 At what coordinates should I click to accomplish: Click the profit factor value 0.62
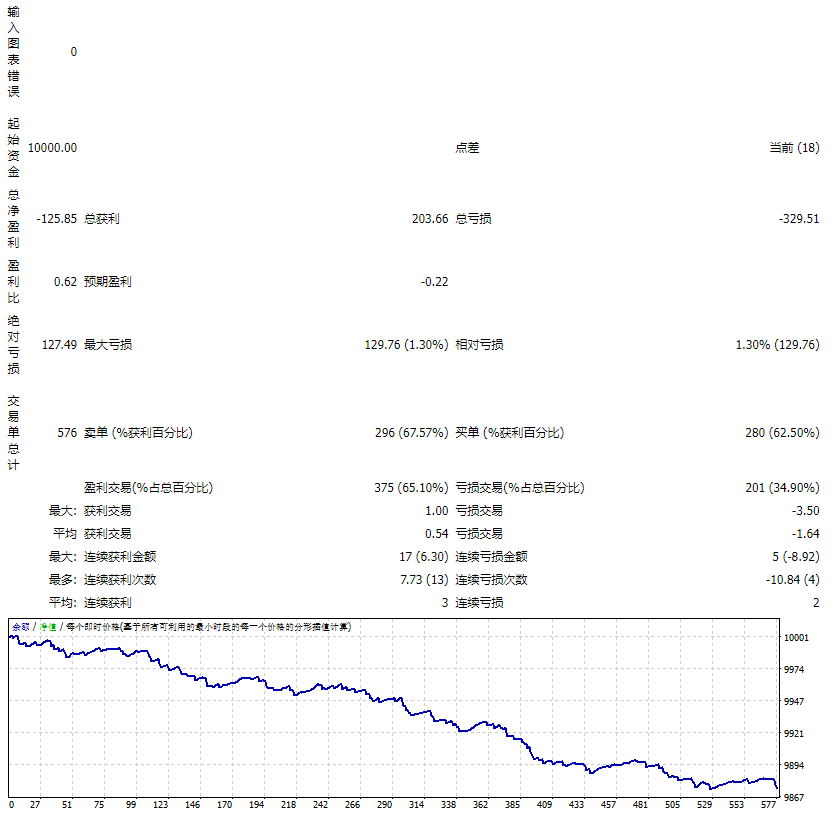(65, 282)
